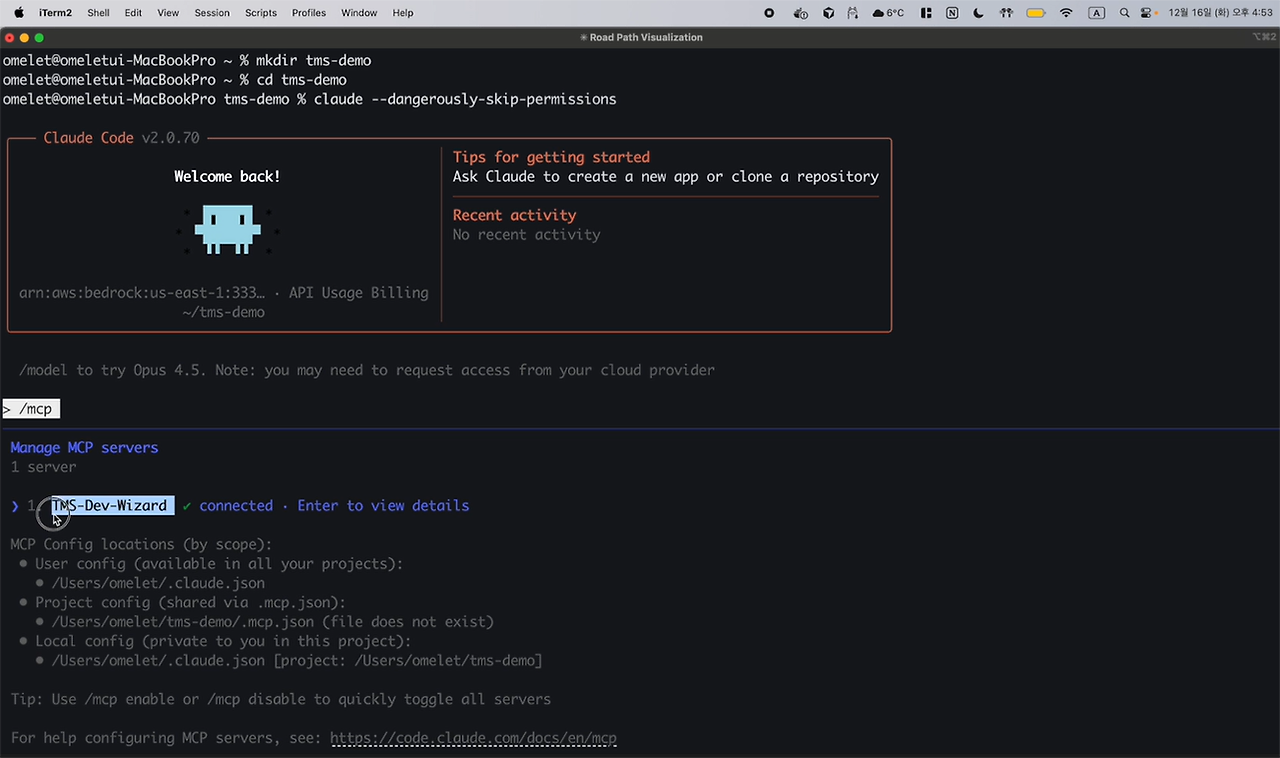Click Ask Claude to create a new app tip
The width and height of the screenshot is (1280, 758).
coord(666,177)
